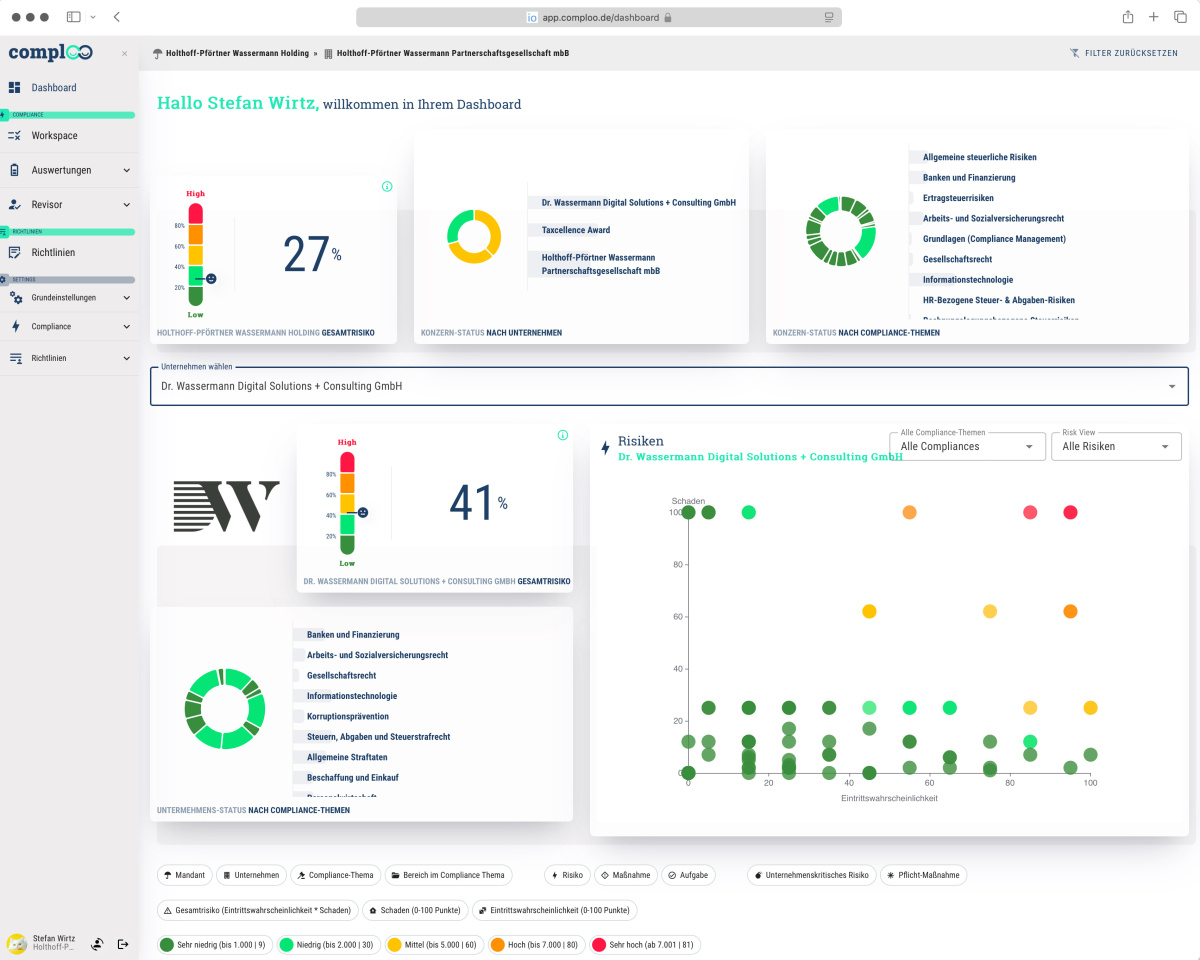Screen dimensions: 1200x960
Task: Click the Safari share icon
Action: point(1128,17)
